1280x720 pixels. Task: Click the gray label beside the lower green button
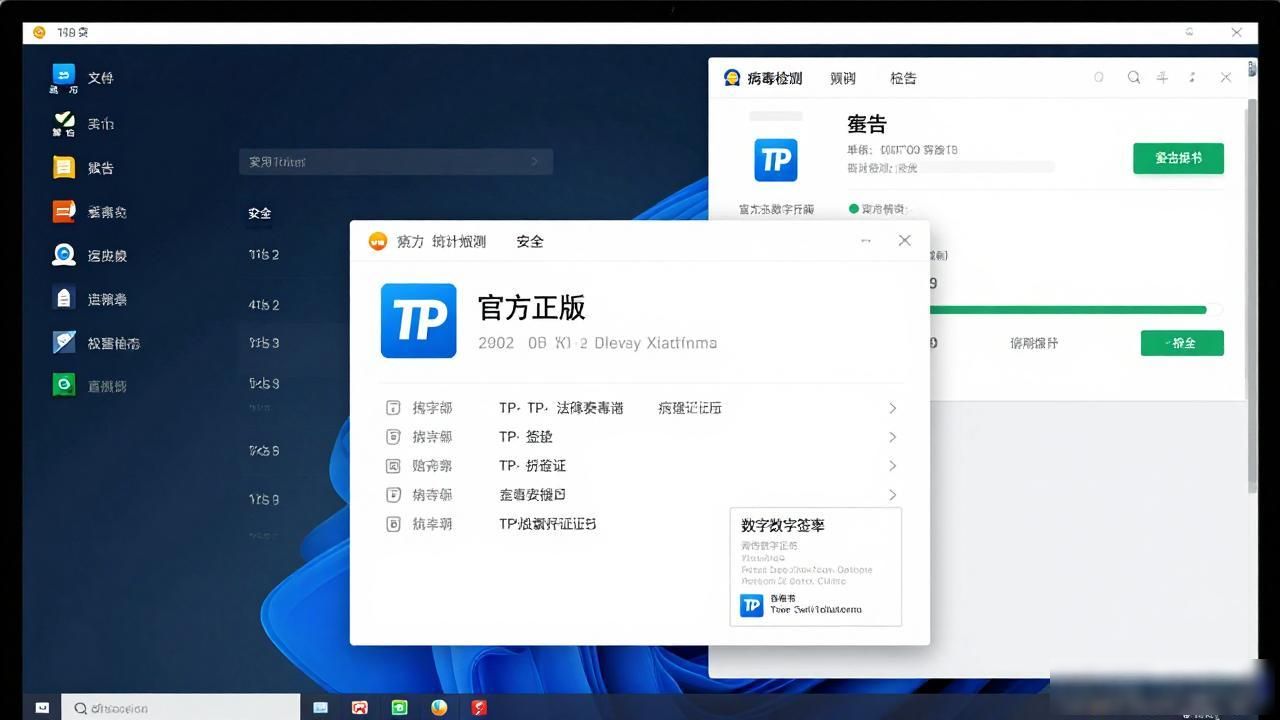(x=1034, y=343)
